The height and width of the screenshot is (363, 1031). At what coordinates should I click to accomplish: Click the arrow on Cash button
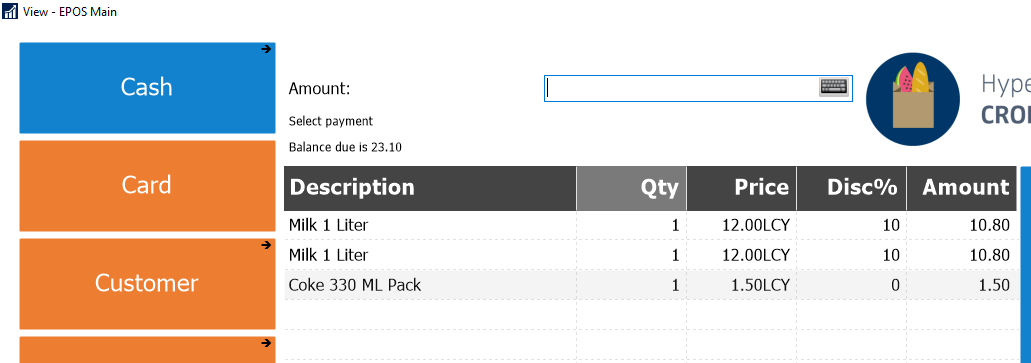[x=266, y=49]
